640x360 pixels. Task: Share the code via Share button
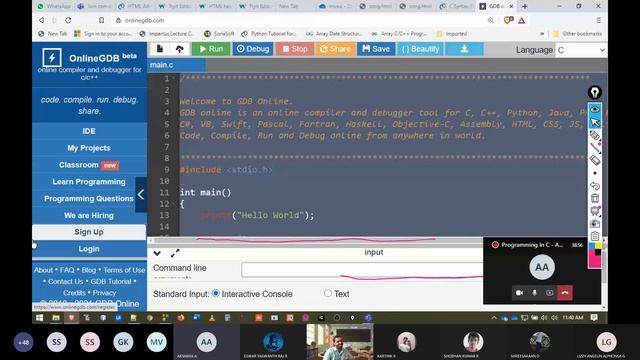335,49
